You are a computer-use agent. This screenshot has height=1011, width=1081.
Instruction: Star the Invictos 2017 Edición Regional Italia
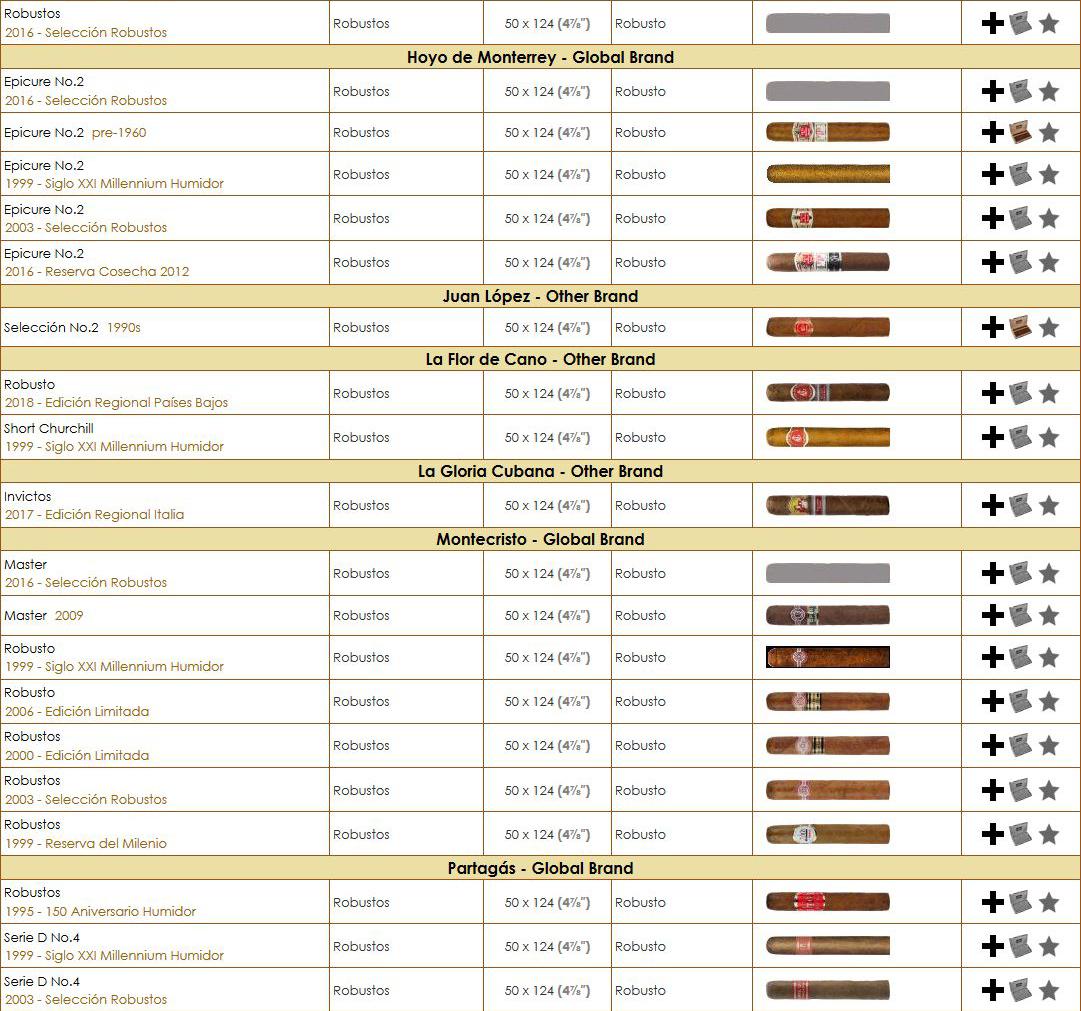pyautogui.click(x=1049, y=506)
